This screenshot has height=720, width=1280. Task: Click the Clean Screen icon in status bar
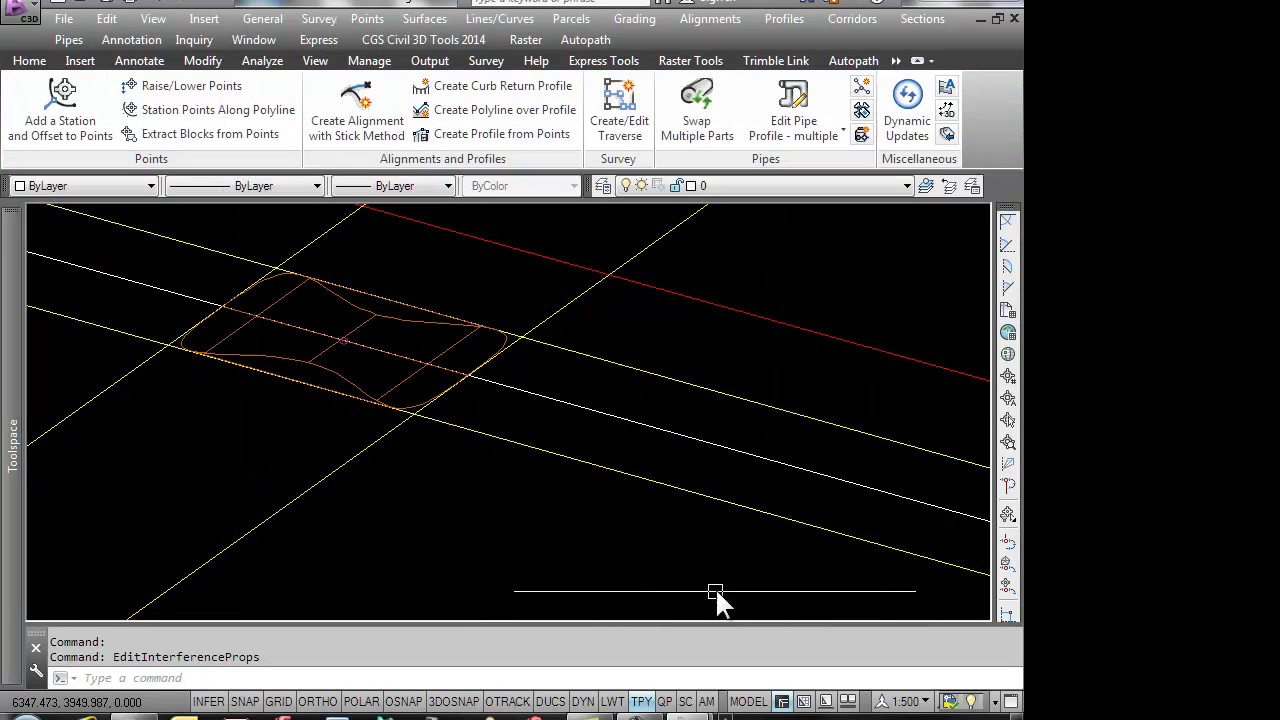pyautogui.click(x=1011, y=702)
